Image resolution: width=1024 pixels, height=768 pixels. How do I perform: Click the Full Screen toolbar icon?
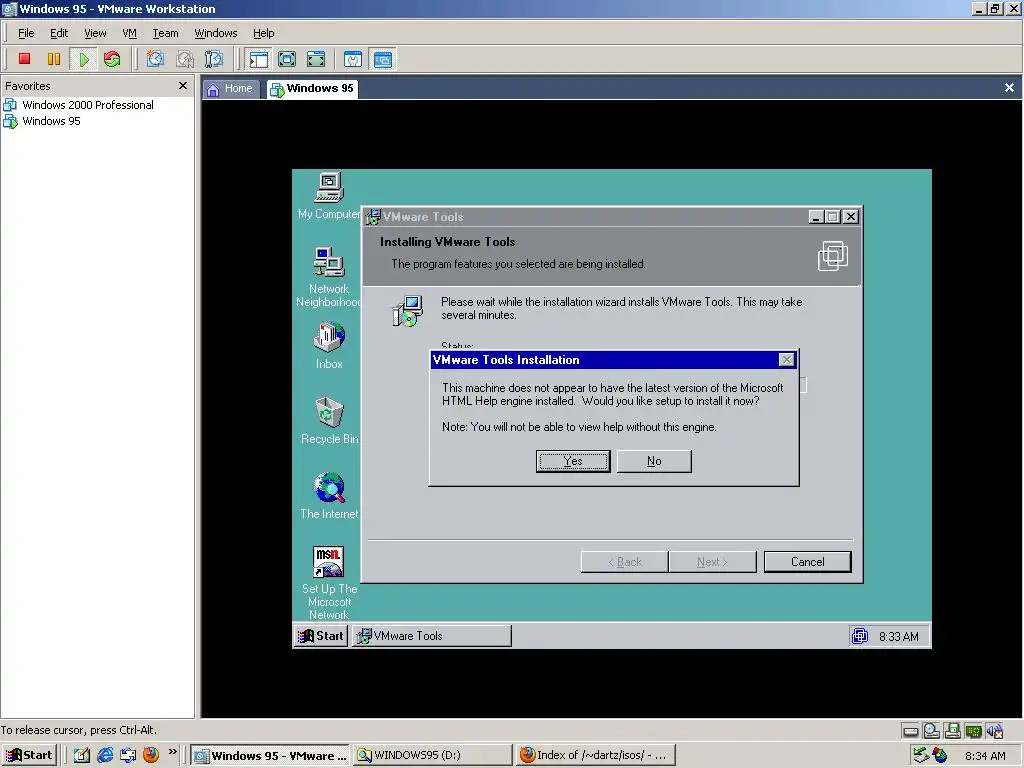click(315, 59)
